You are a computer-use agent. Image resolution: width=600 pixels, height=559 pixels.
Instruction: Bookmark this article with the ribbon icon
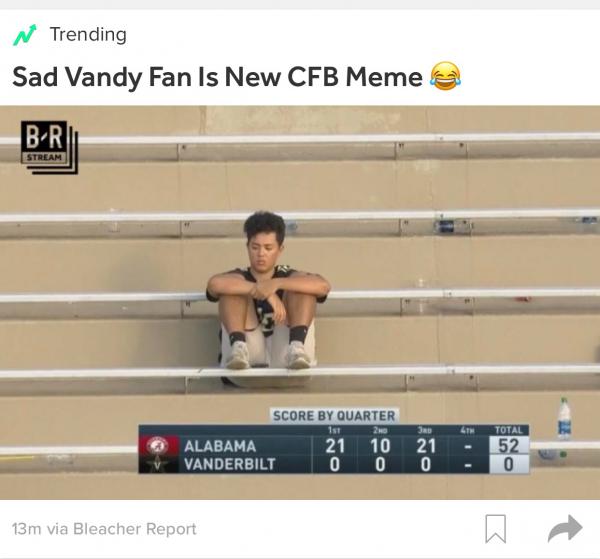tap(496, 529)
